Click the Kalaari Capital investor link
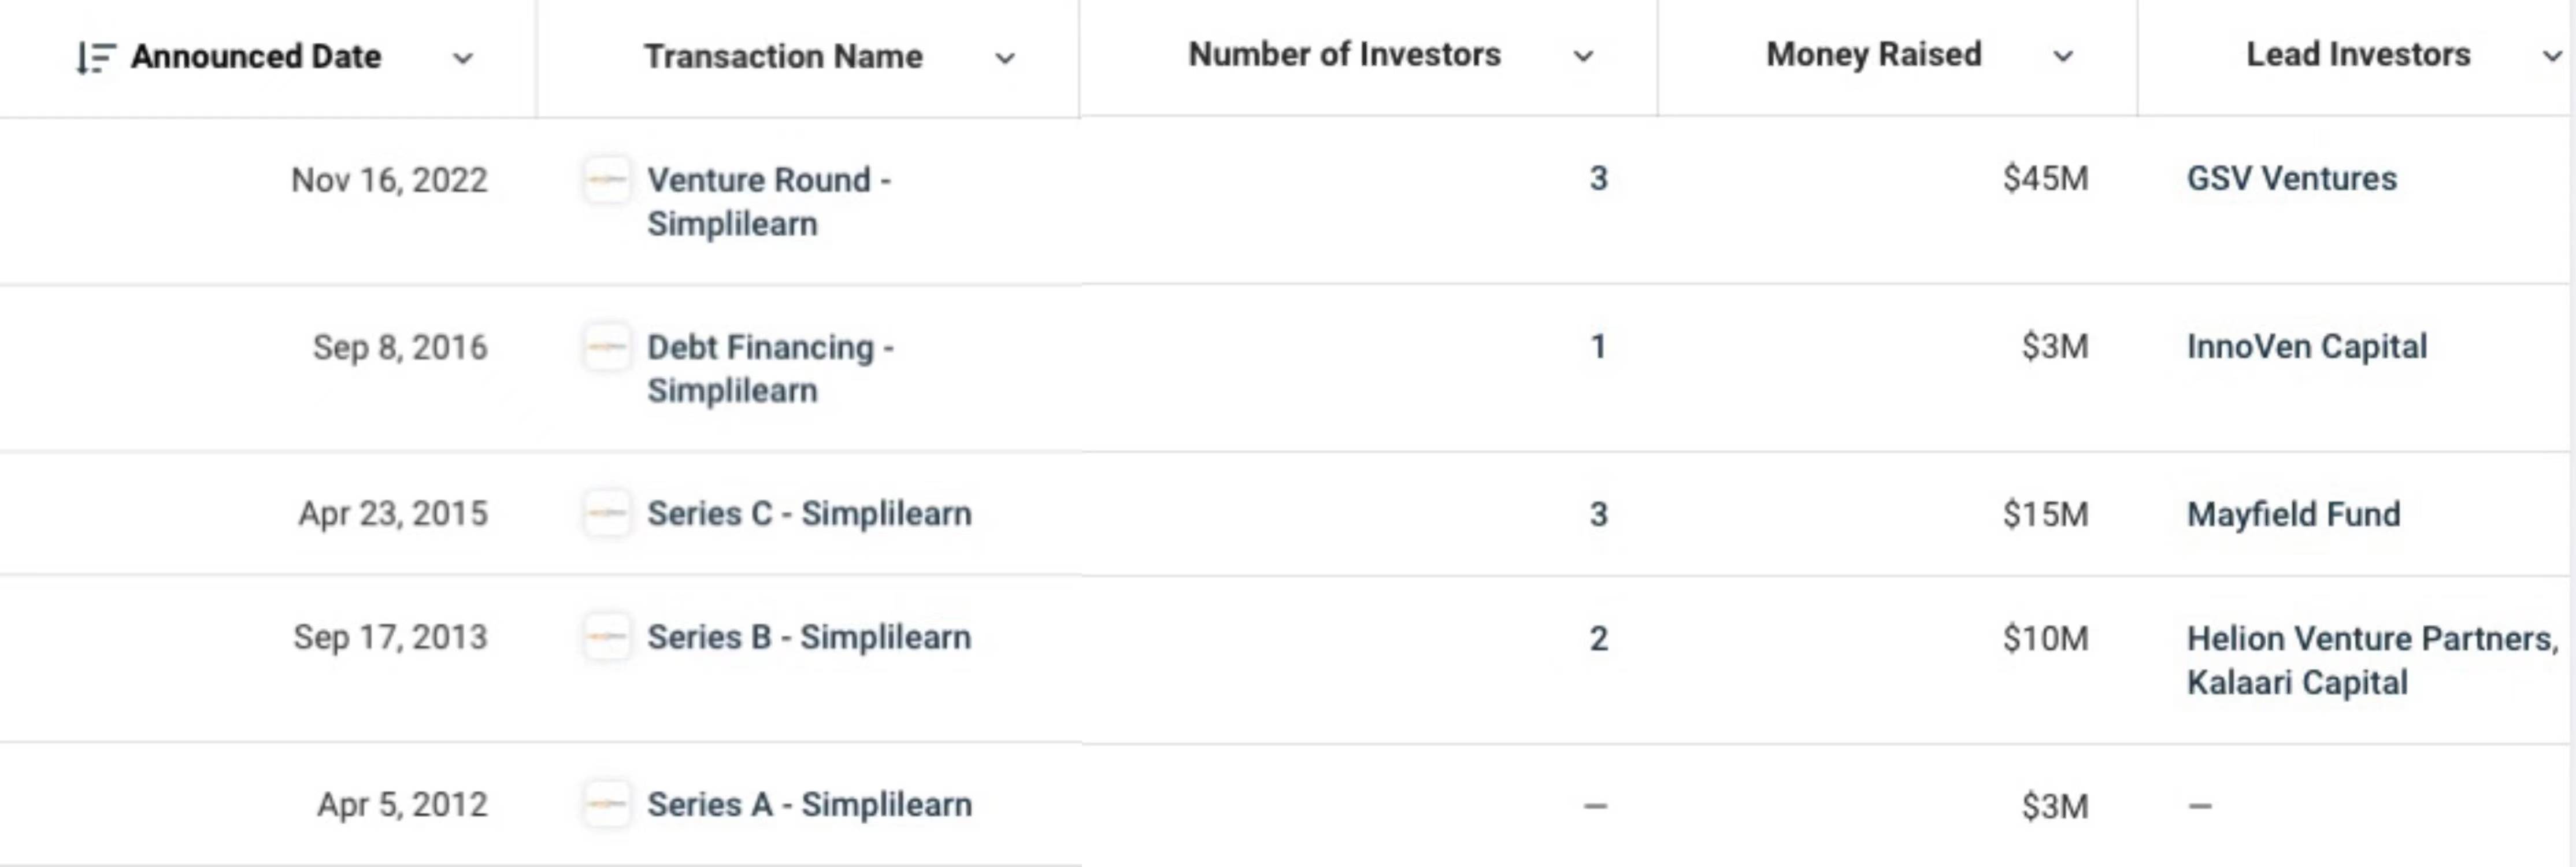Screen dimensions: 2576x867 [x=2297, y=682]
